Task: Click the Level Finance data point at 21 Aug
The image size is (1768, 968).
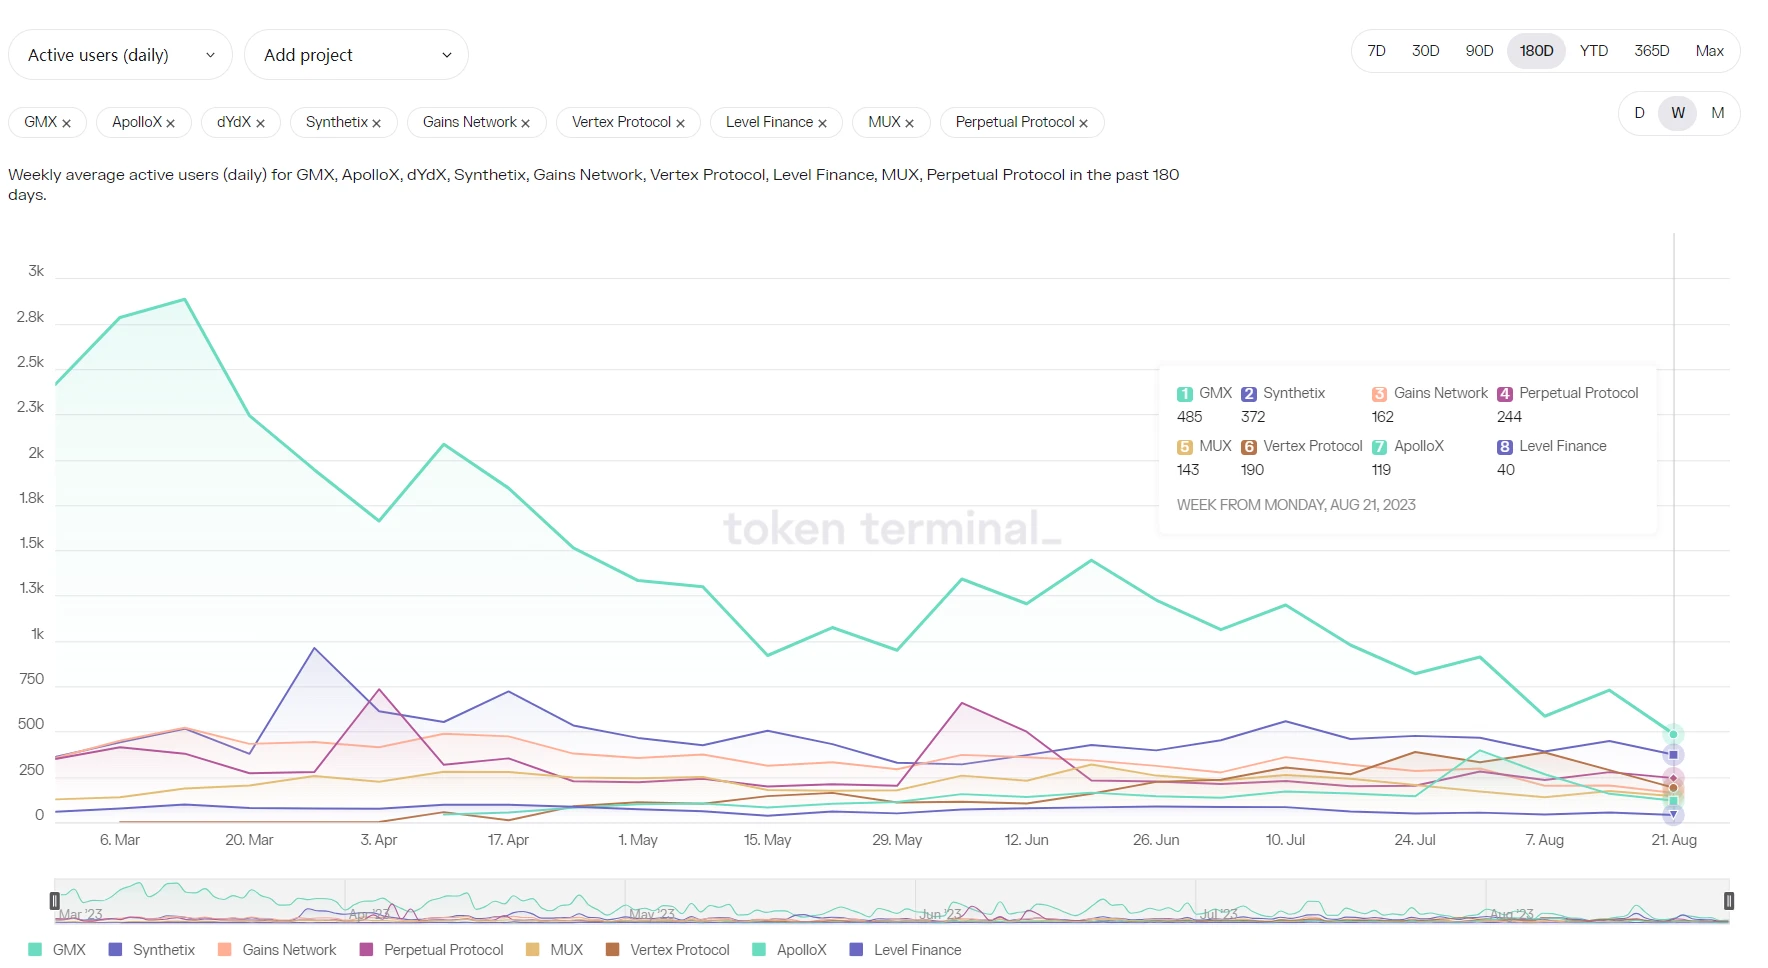Action: (x=1673, y=815)
